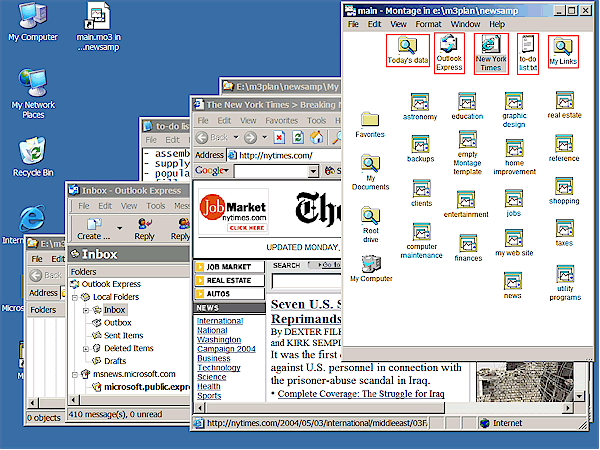Open the Help menu in Montage

497,24
